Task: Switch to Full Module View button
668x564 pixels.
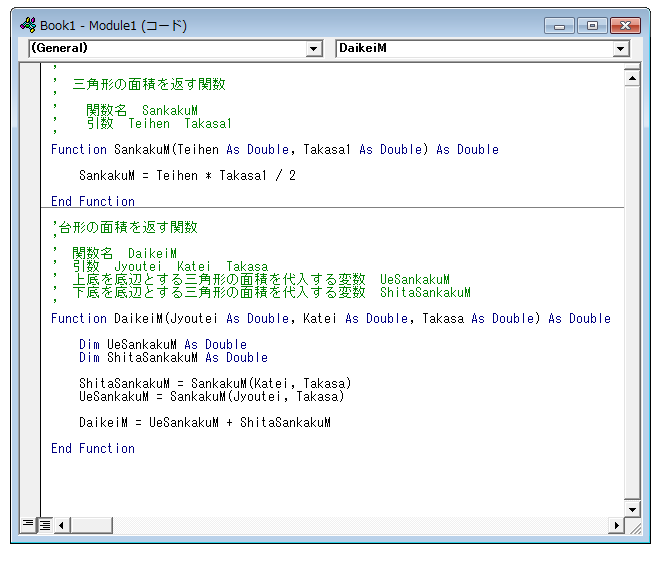Action: pyautogui.click(x=44, y=524)
